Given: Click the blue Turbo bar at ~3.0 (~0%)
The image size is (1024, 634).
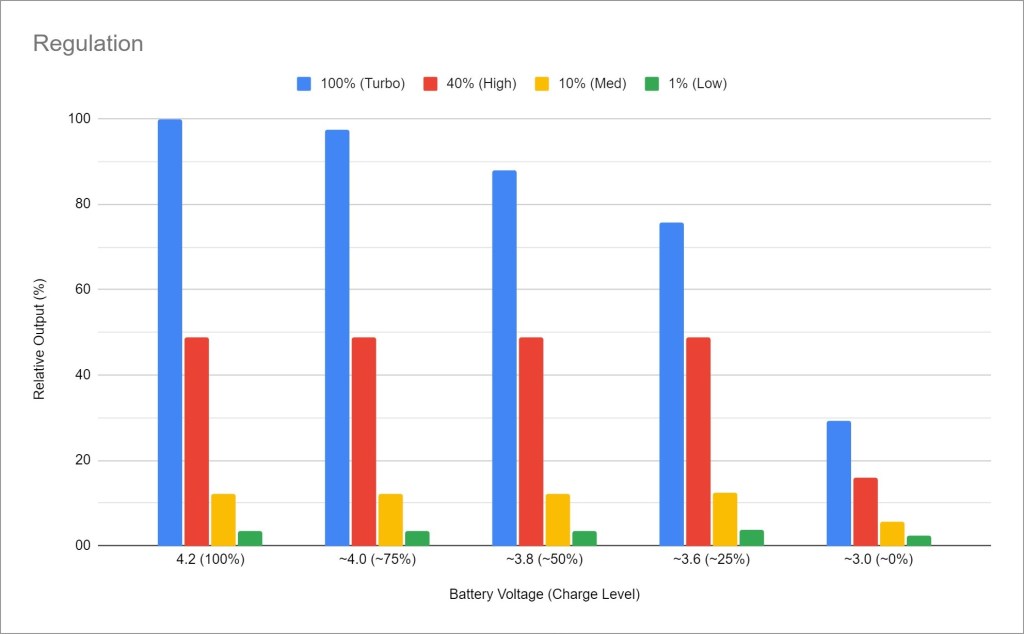Looking at the screenshot, I should pyautogui.click(x=838, y=483).
